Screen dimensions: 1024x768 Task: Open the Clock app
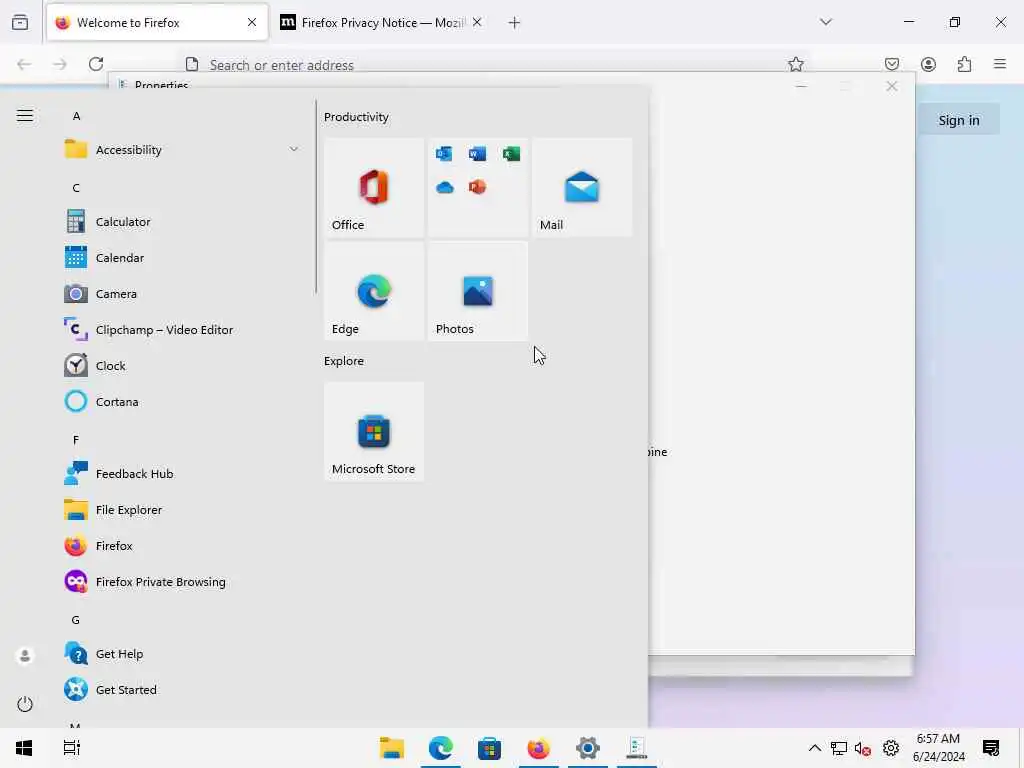coord(183,366)
